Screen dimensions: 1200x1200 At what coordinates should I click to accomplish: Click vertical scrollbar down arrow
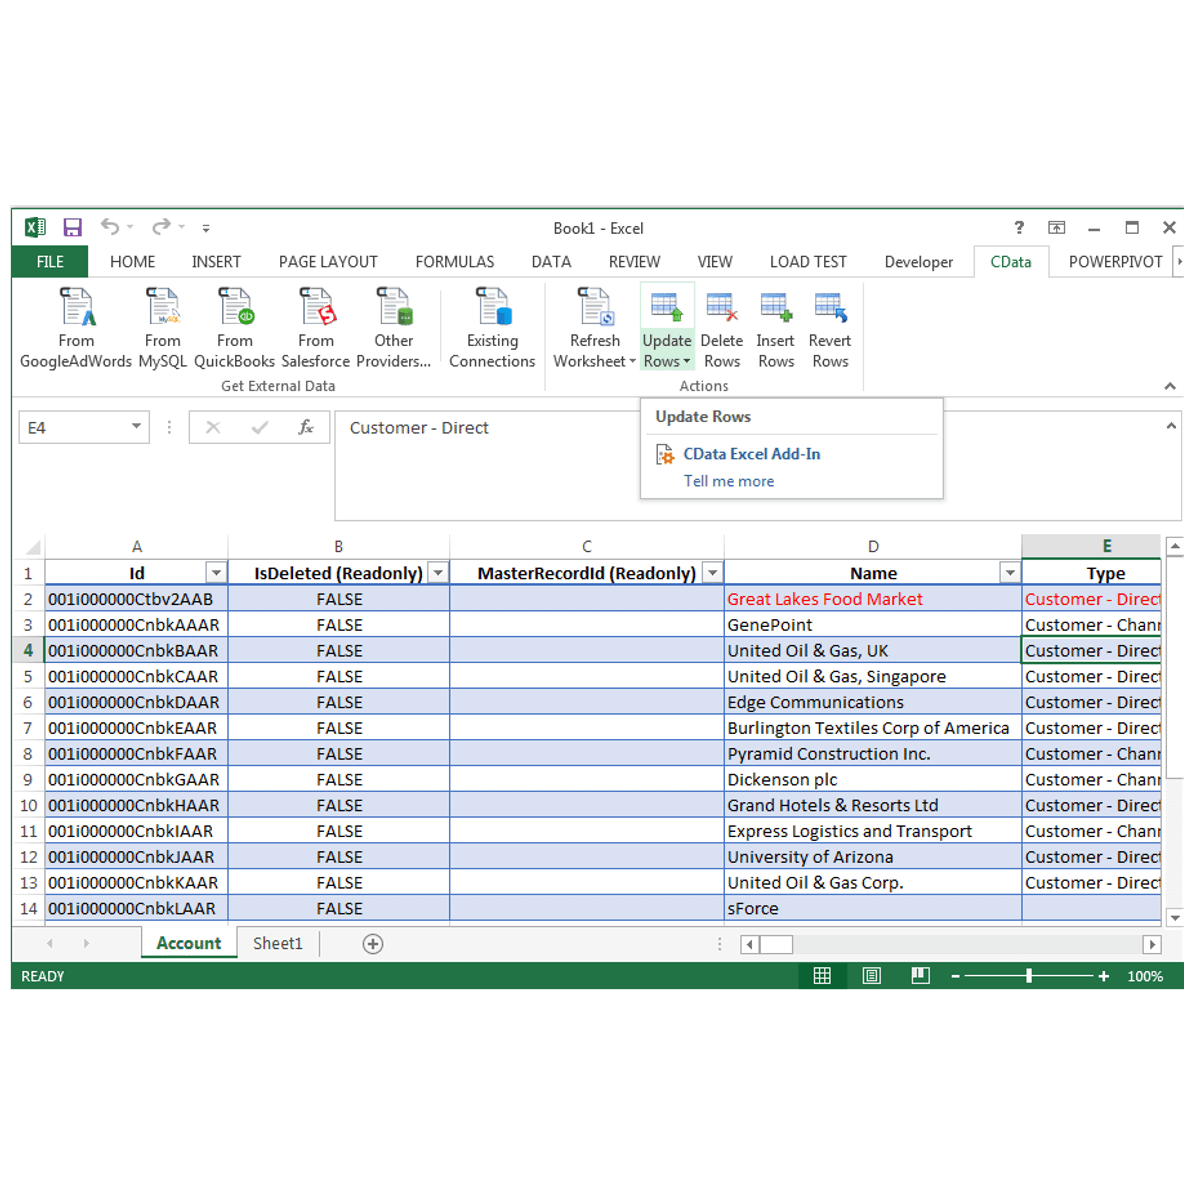point(1175,917)
